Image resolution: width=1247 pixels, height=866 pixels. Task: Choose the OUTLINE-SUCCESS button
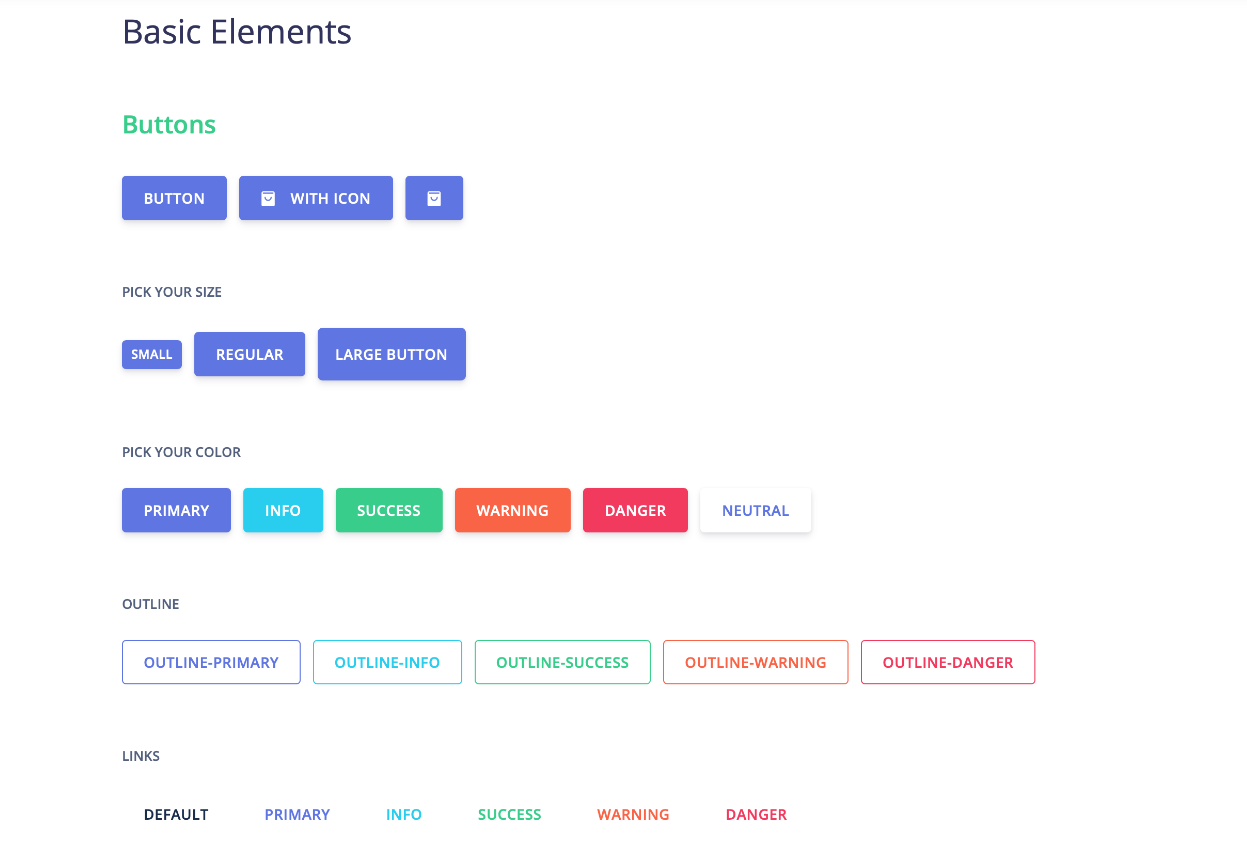point(562,662)
